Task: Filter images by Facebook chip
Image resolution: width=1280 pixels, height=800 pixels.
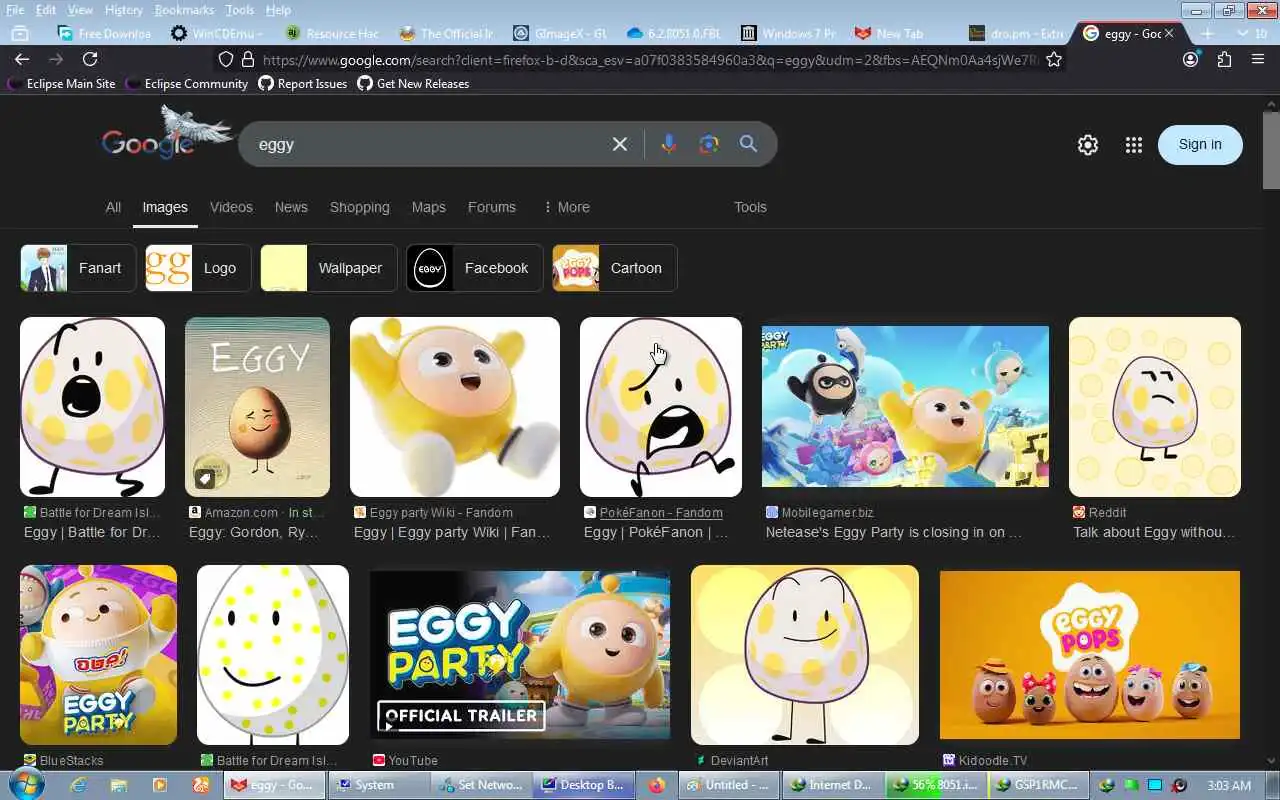Action: [x=474, y=268]
